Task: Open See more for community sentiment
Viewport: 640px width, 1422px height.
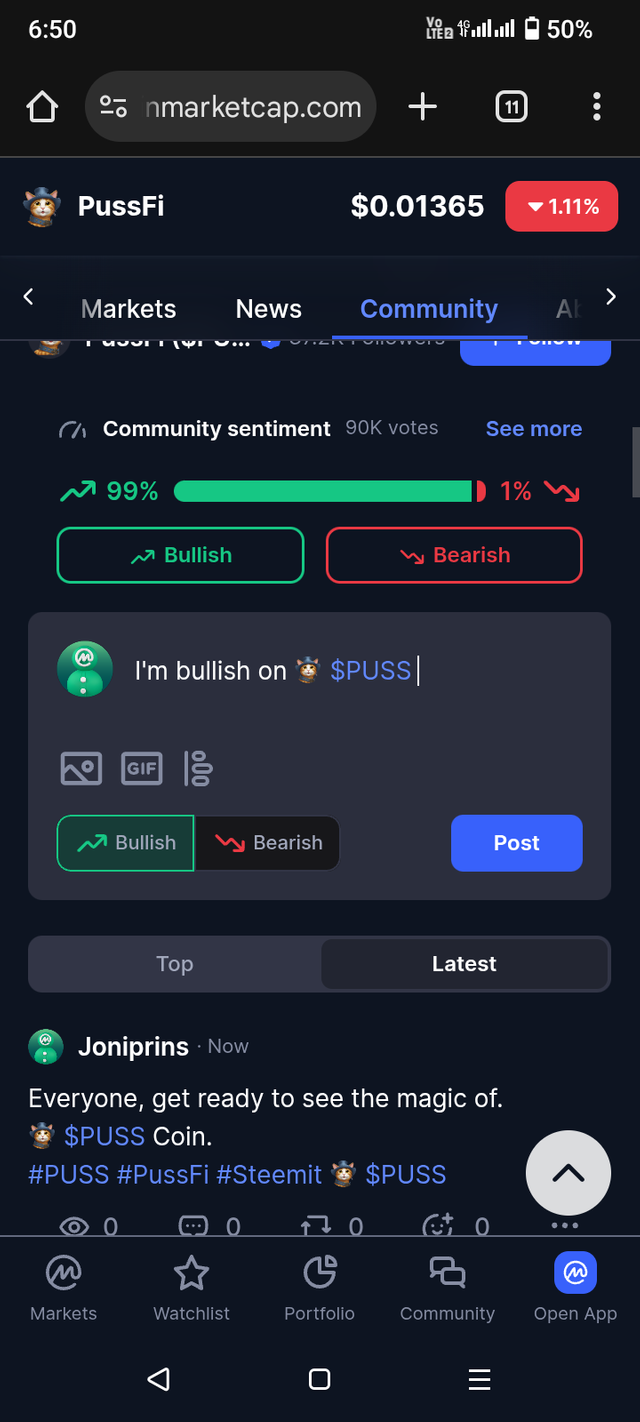Action: [x=533, y=429]
